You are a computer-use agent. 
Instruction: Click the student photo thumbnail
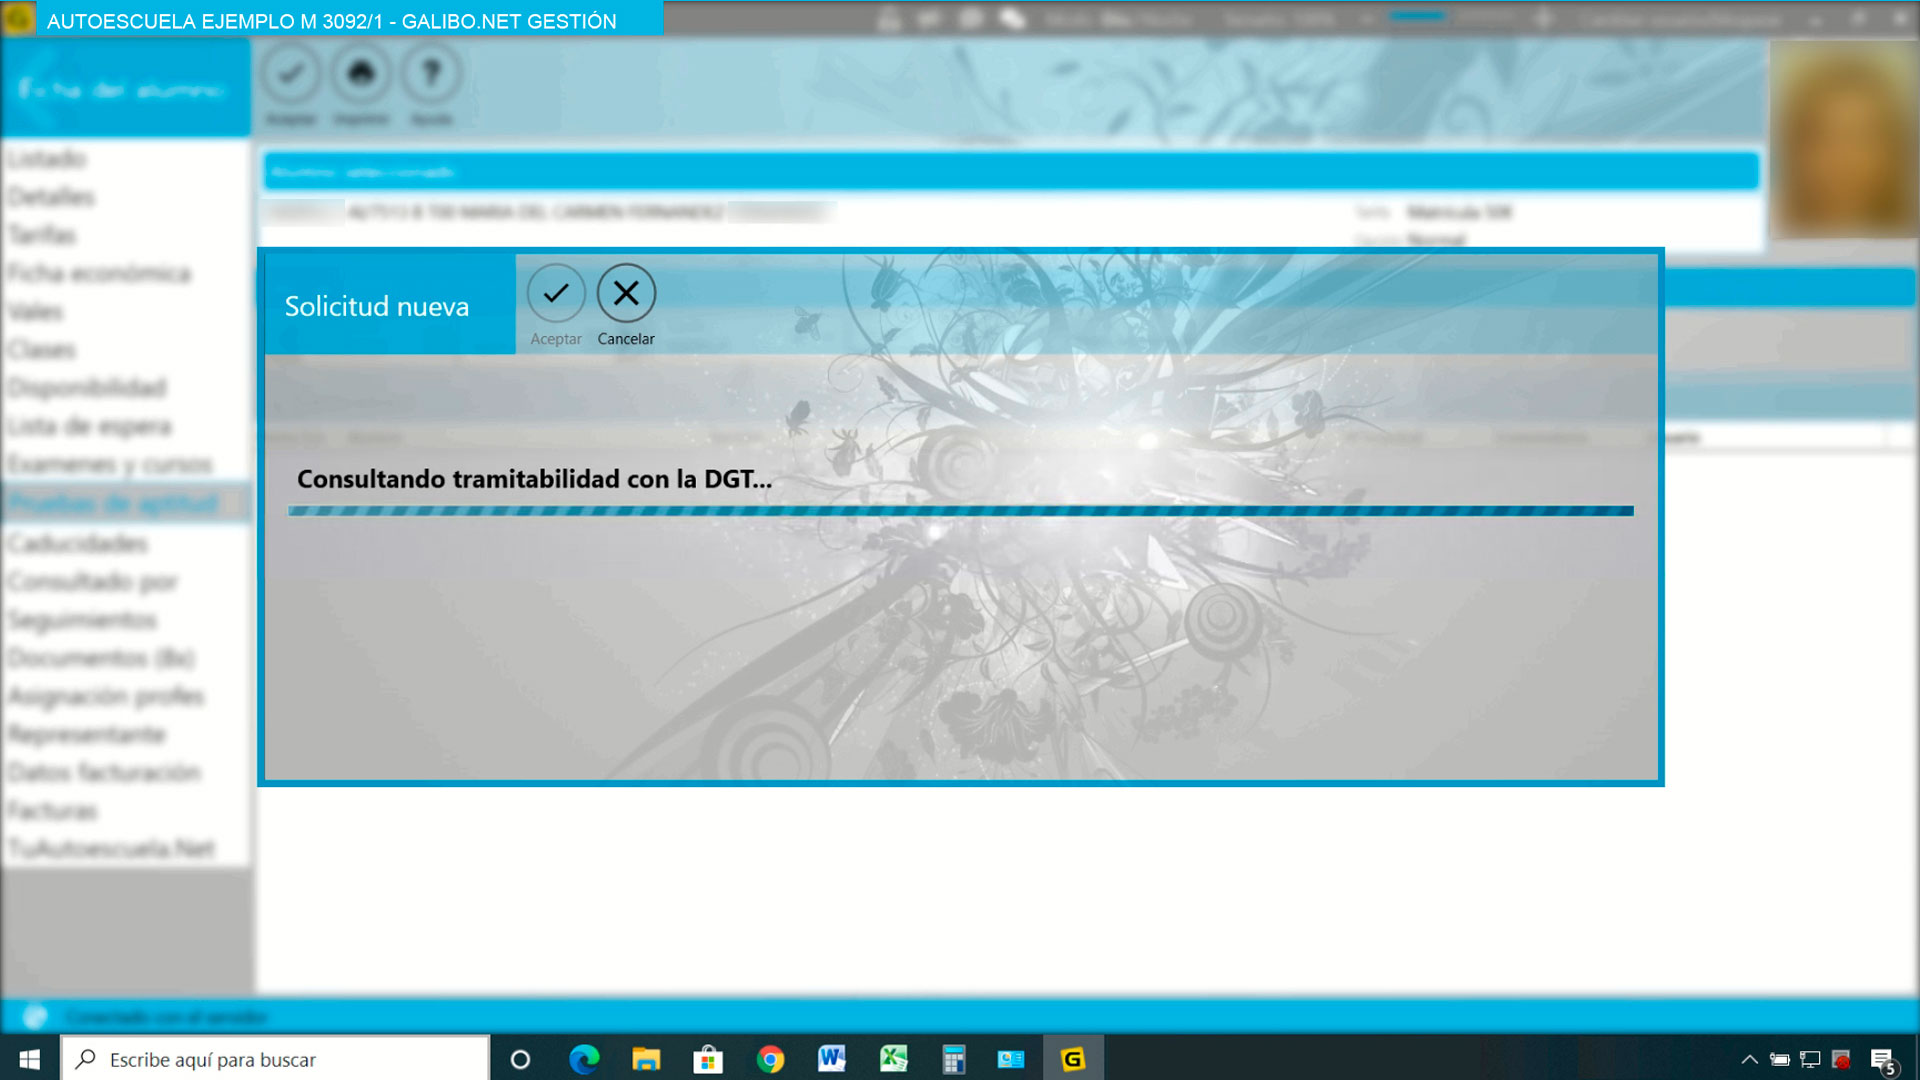pos(1843,139)
